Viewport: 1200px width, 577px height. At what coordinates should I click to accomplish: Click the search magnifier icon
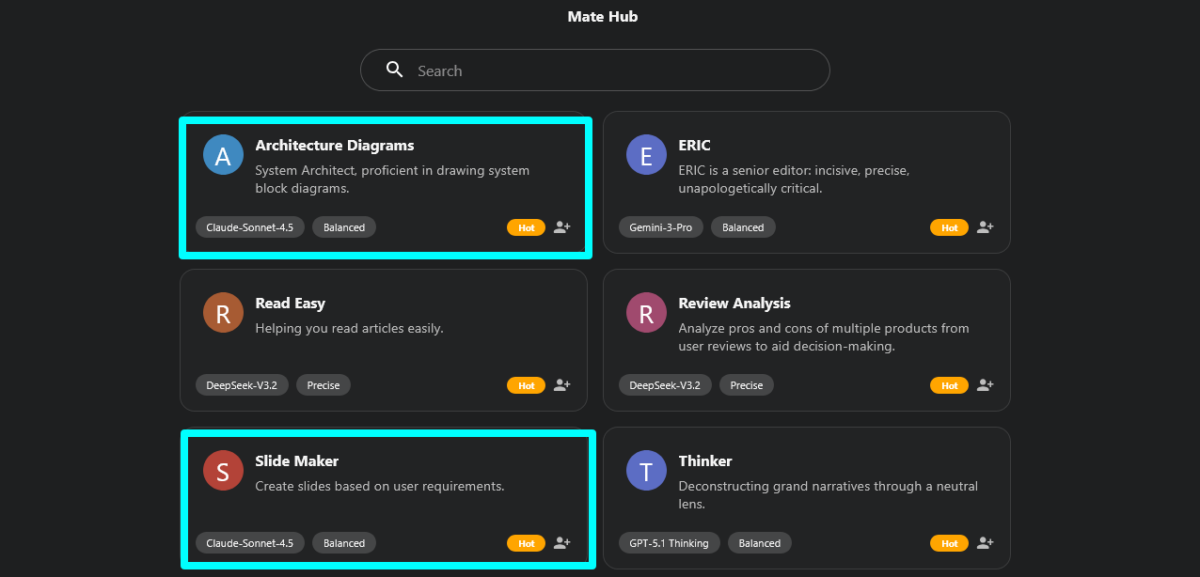[x=394, y=69]
